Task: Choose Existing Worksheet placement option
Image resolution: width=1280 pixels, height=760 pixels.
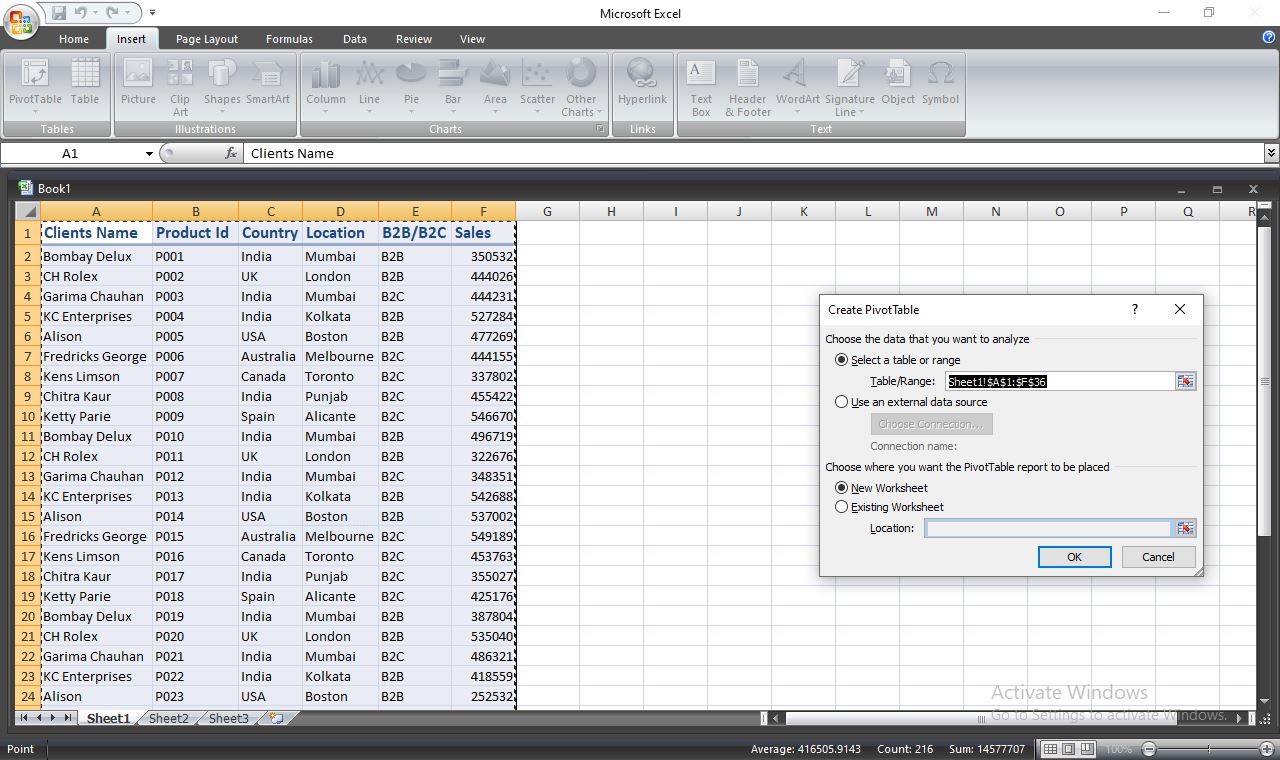Action: pos(889,507)
